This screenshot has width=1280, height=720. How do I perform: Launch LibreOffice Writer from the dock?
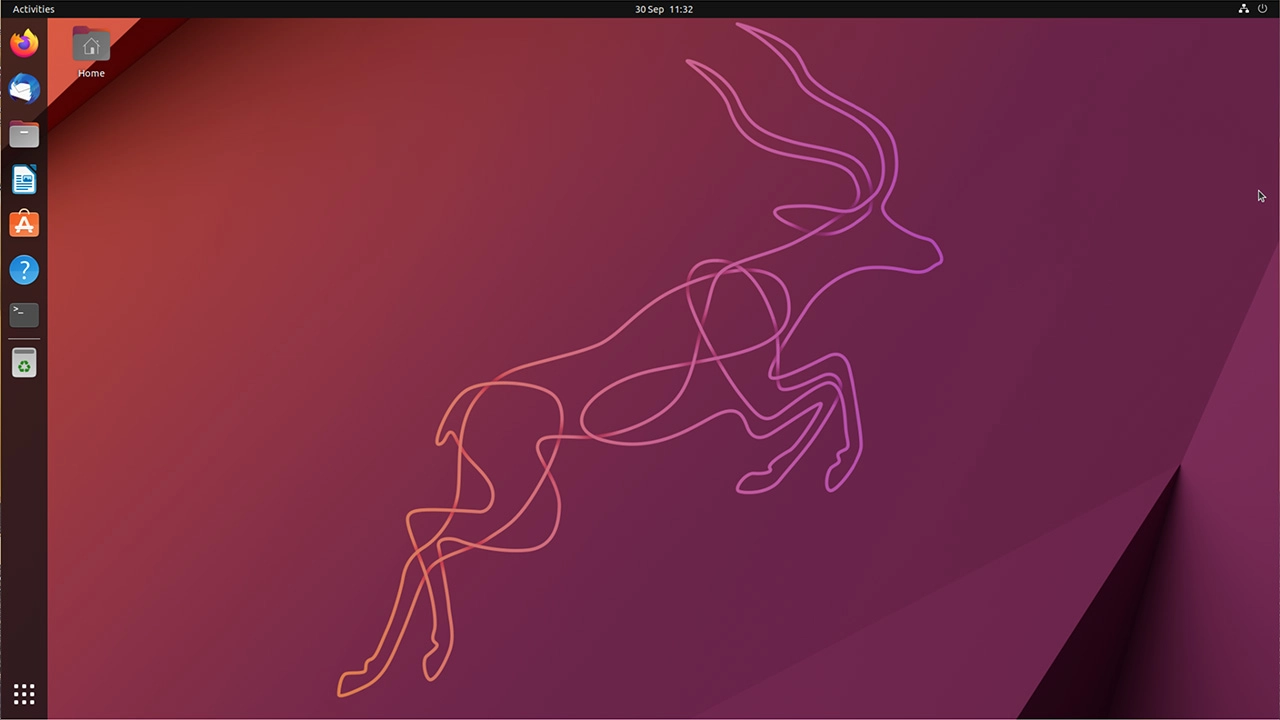click(24, 179)
